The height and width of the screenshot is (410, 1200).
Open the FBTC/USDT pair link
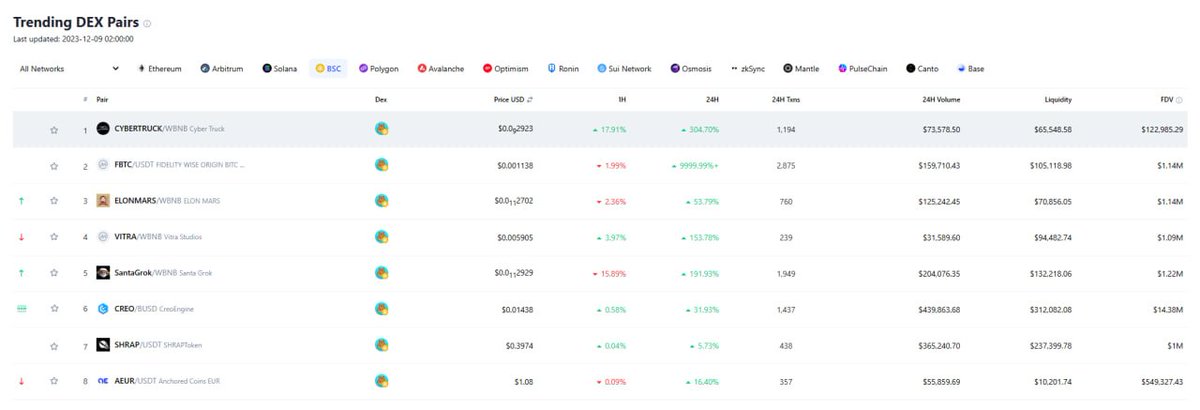click(x=179, y=165)
